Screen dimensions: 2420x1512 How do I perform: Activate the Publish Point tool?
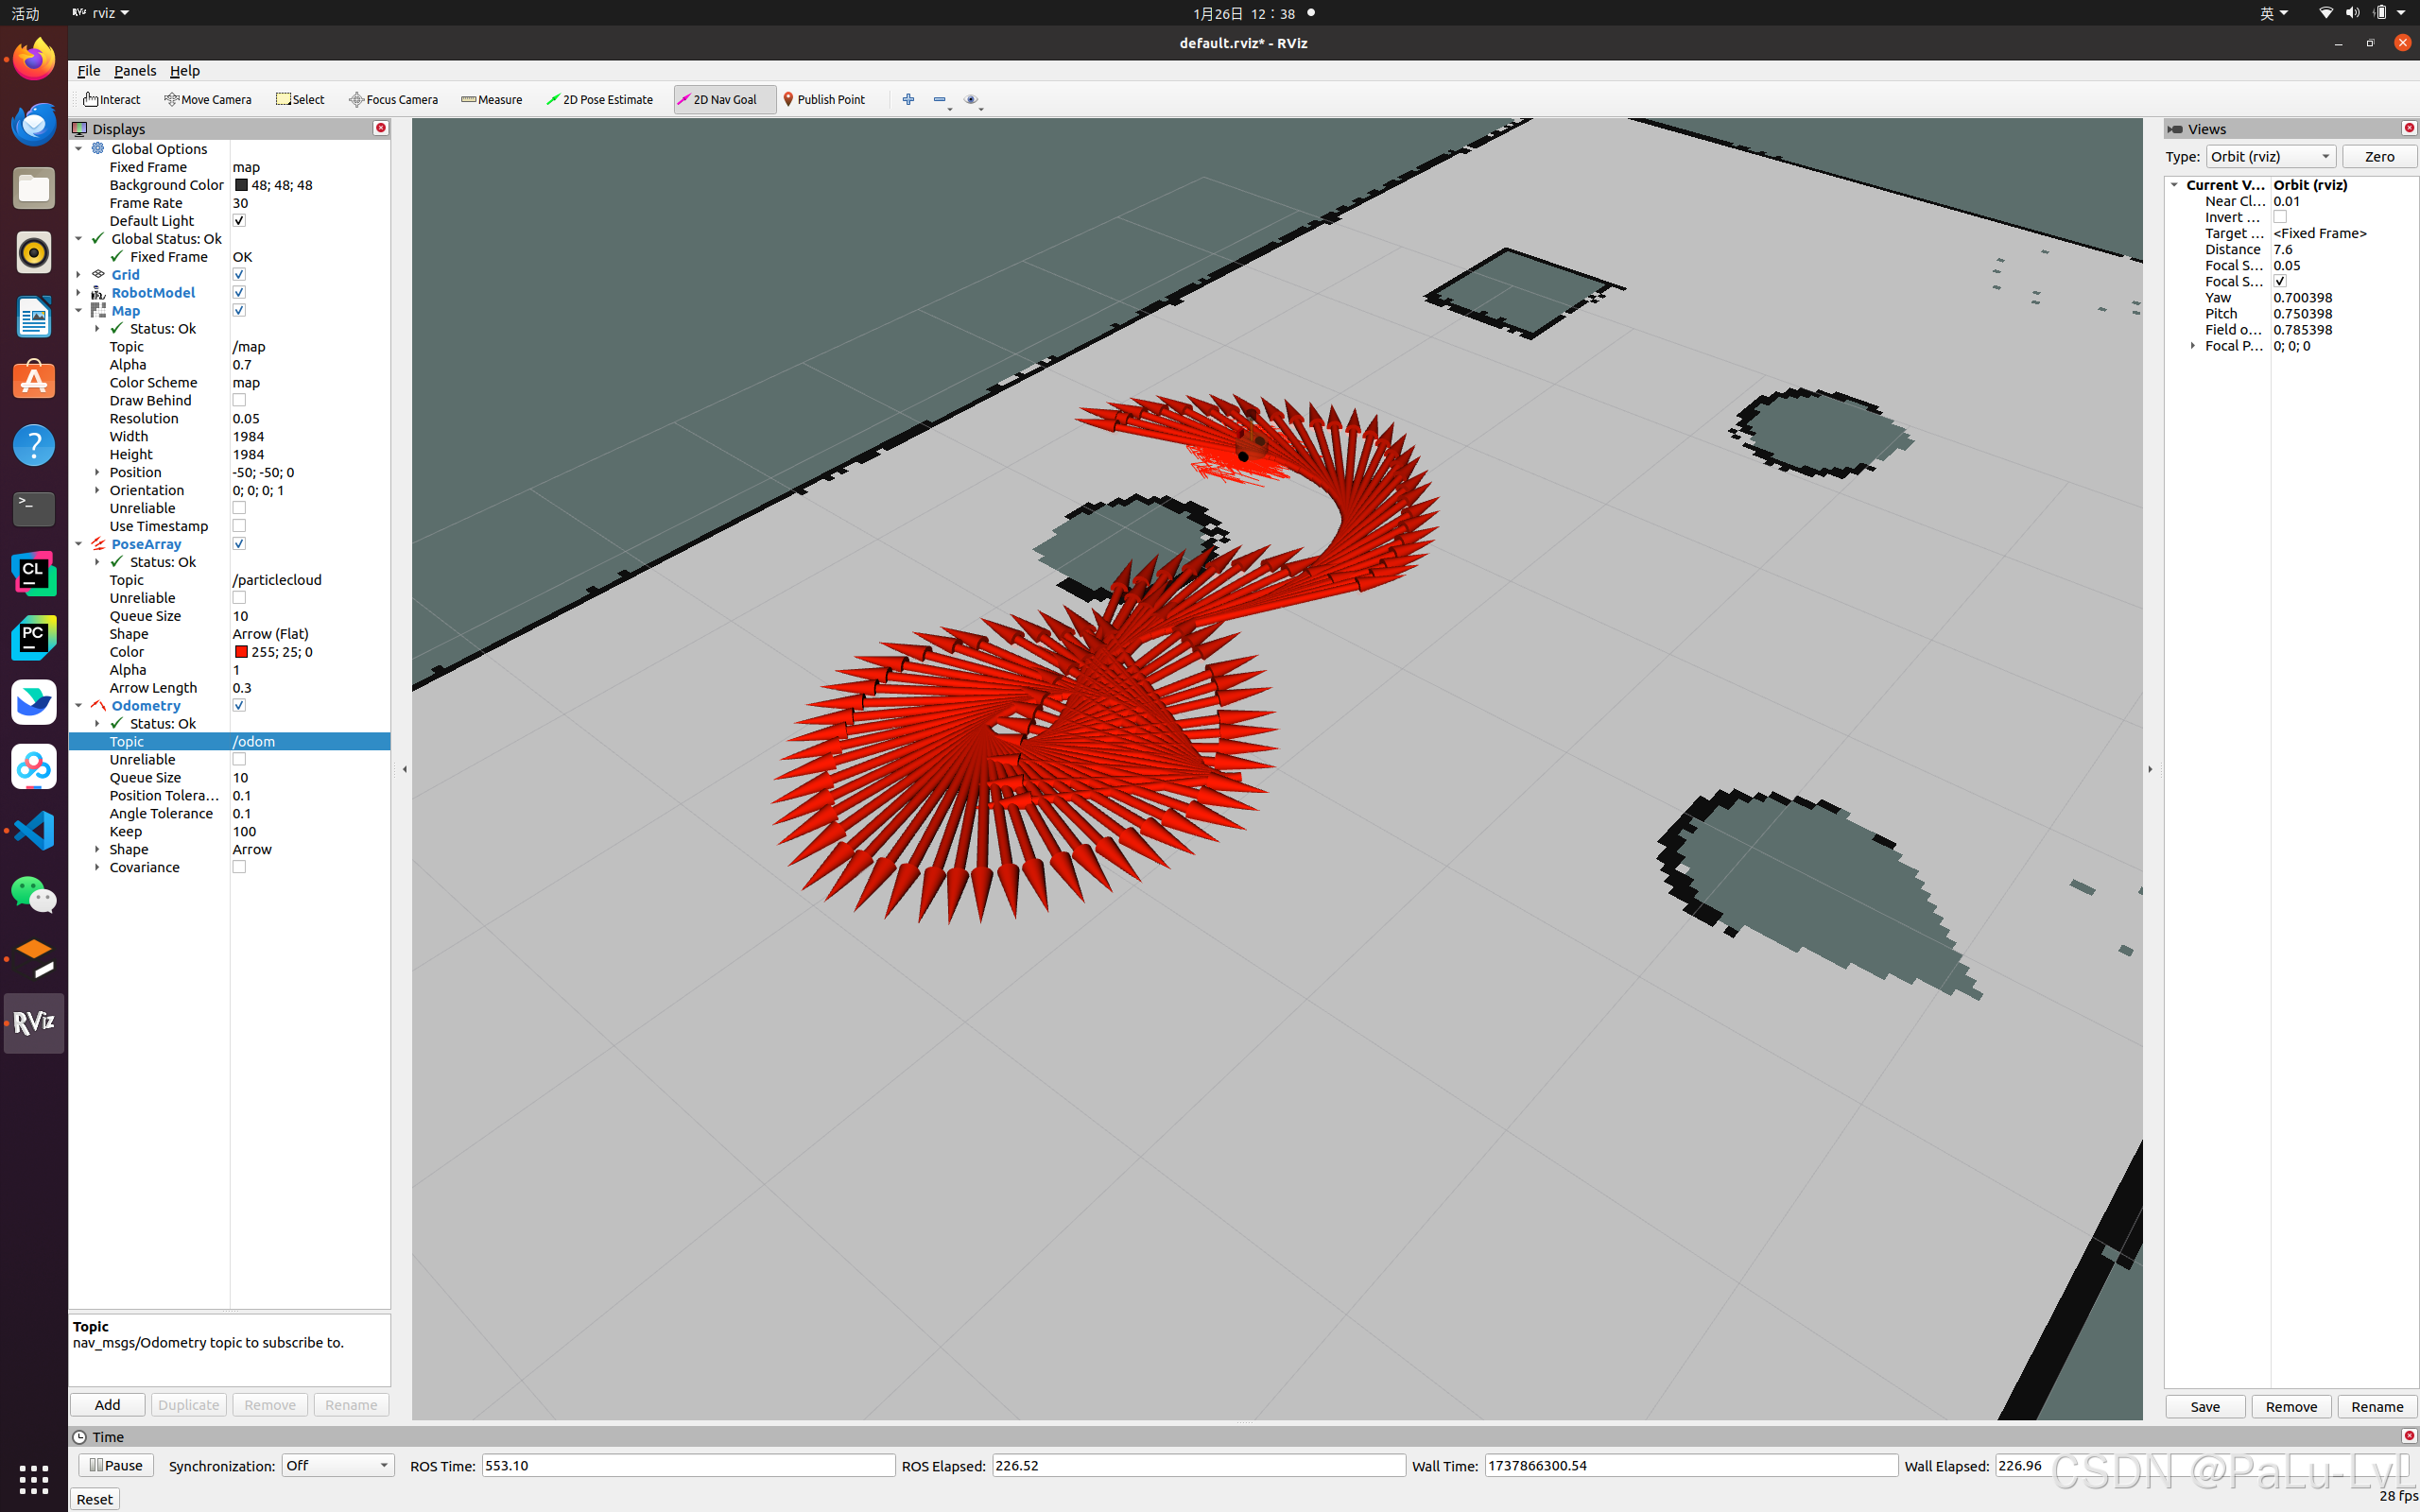(x=824, y=99)
